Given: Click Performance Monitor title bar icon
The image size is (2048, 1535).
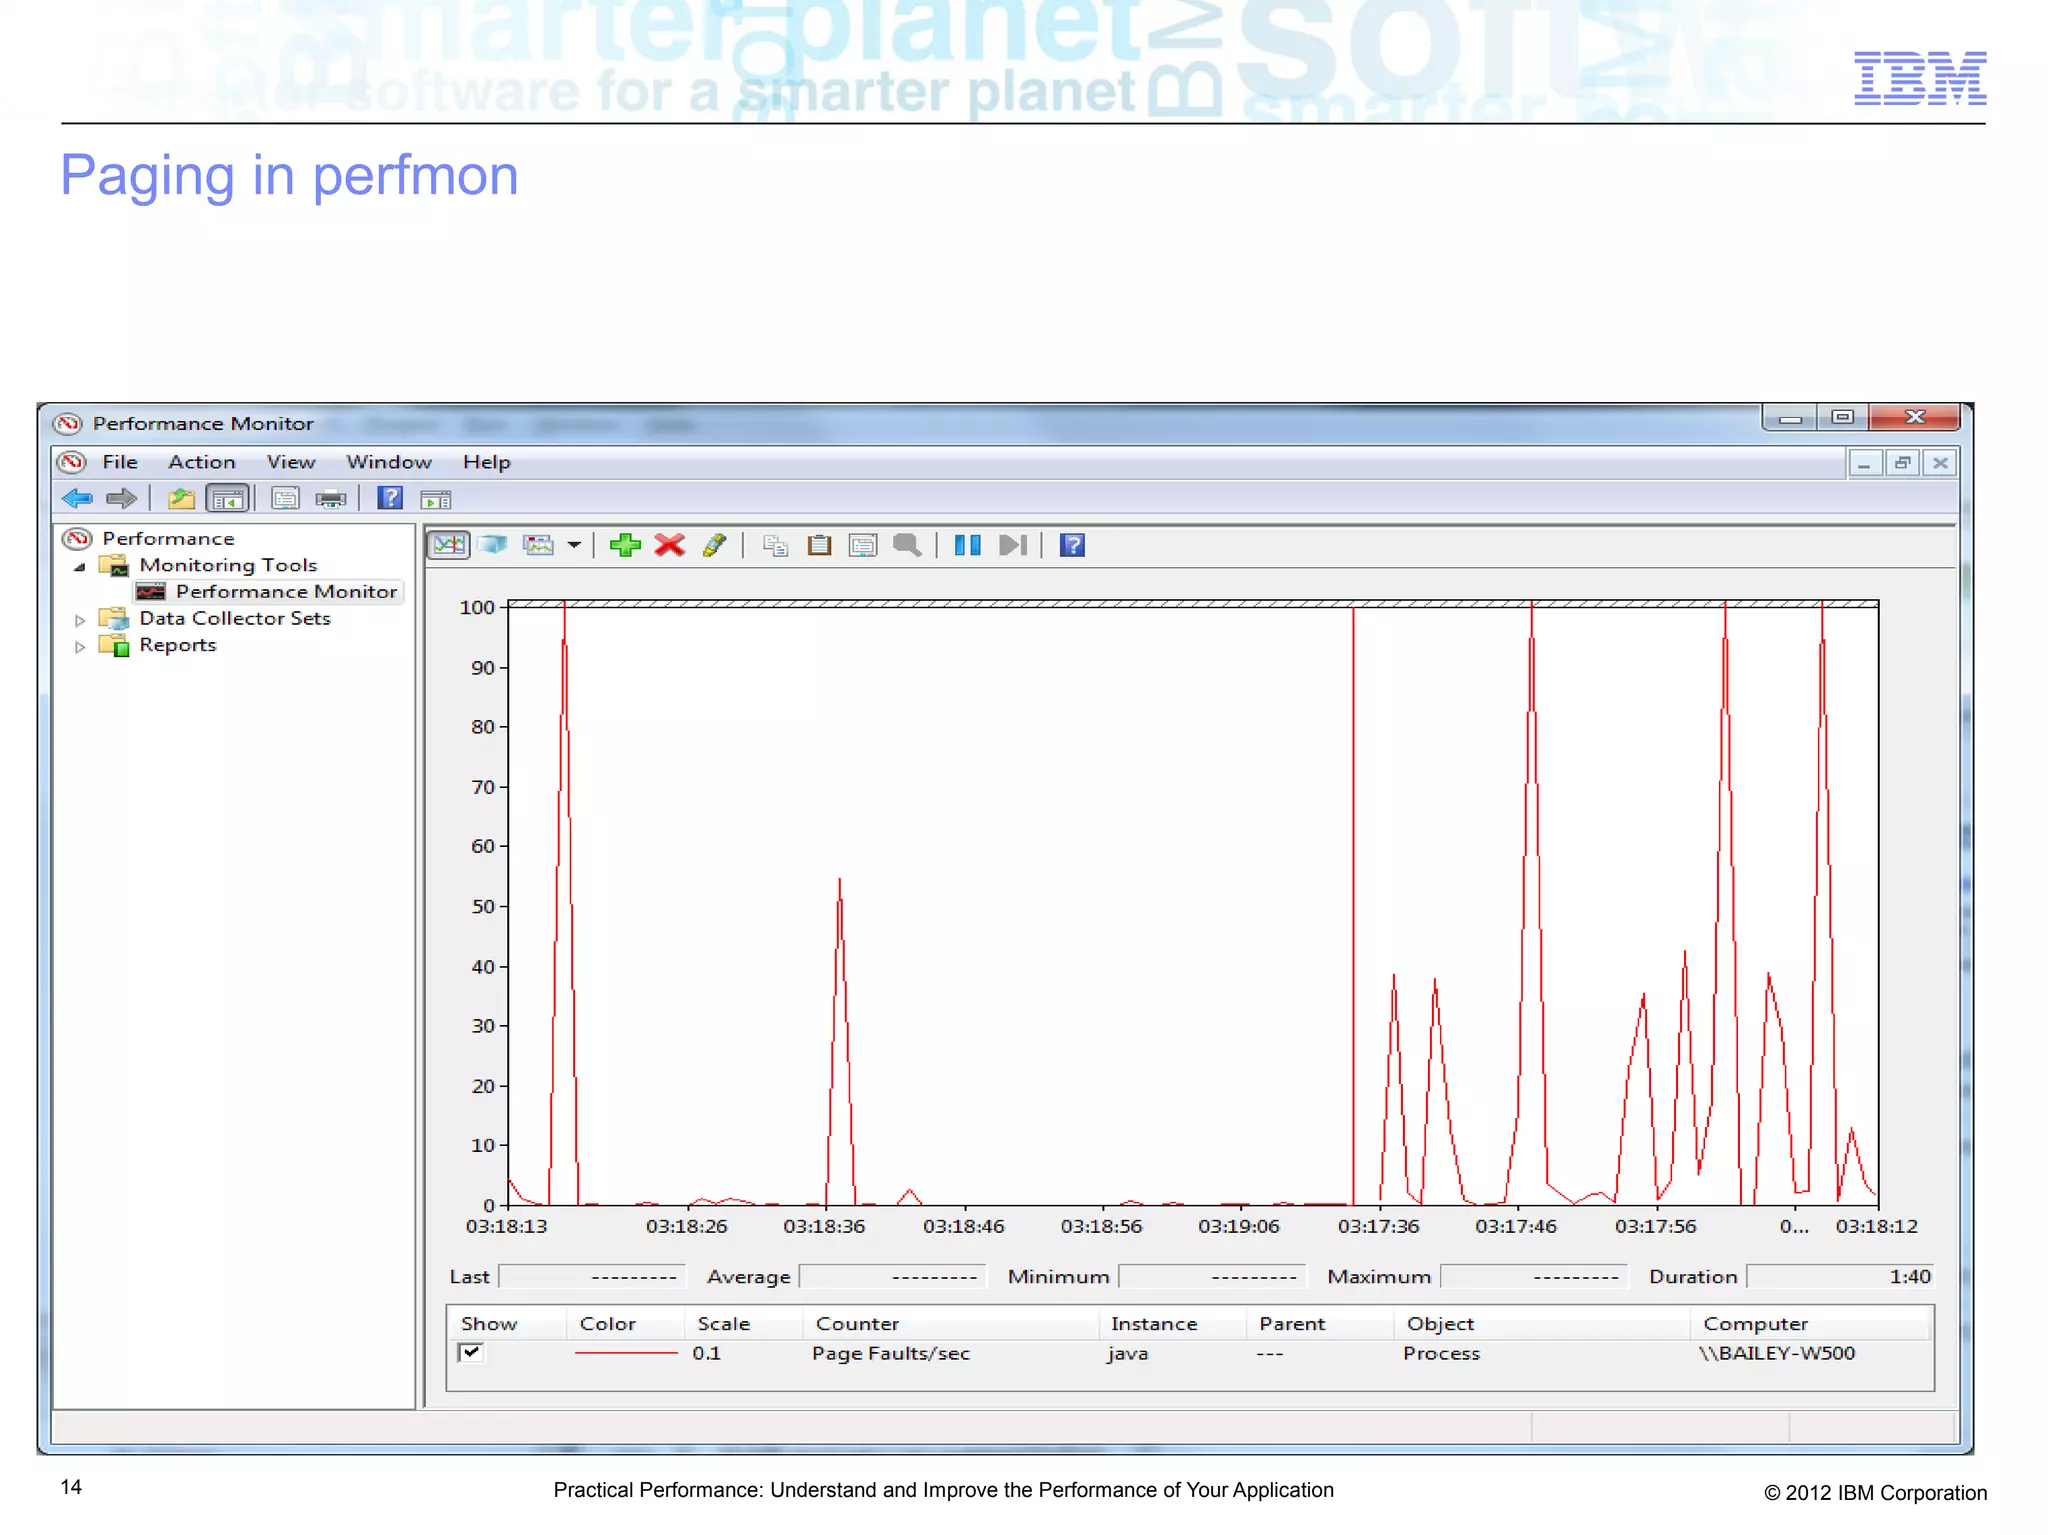Looking at the screenshot, I should [x=67, y=423].
